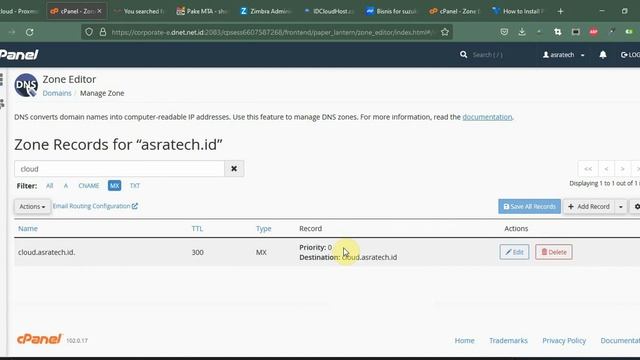
Task: Sort records by Name column
Action: tap(28, 229)
